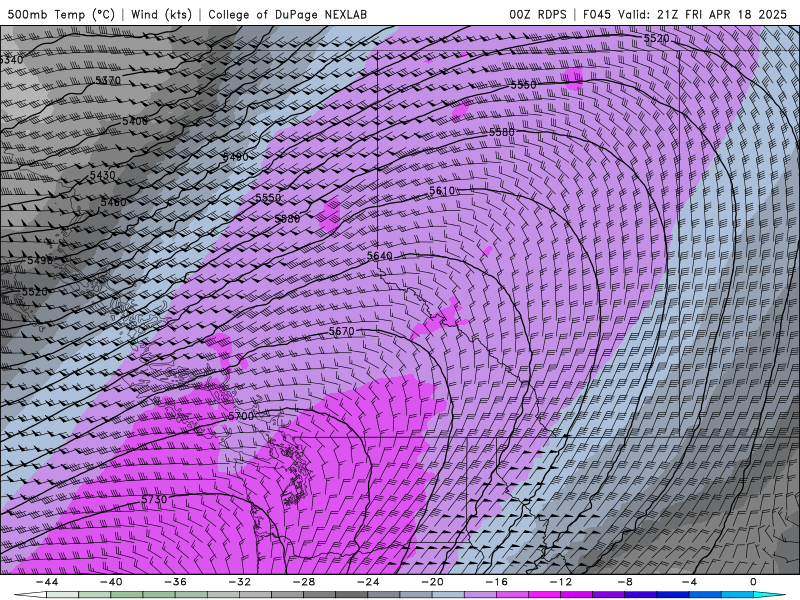Screen dimensions: 800x600
Task: Select the 5640 height contour label
Action: tap(380, 256)
